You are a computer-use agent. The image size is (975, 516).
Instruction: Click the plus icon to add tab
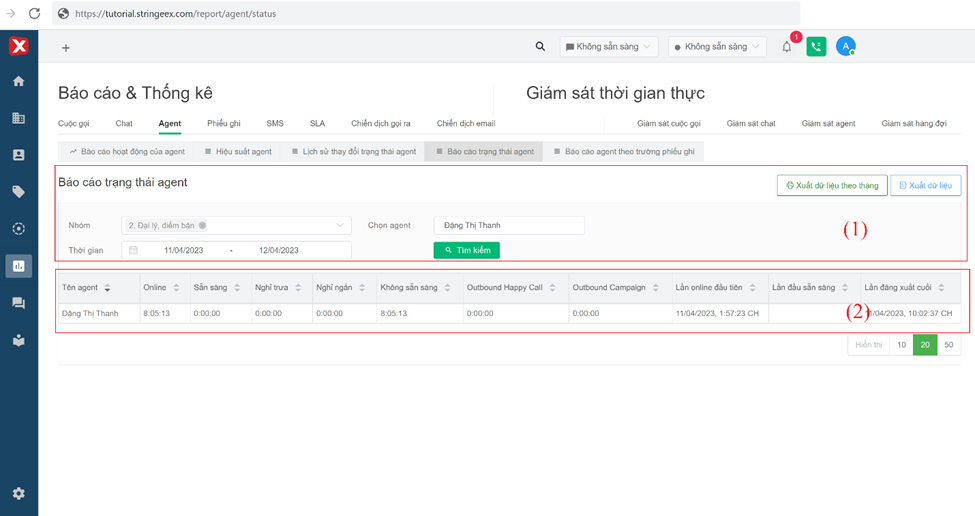click(66, 48)
